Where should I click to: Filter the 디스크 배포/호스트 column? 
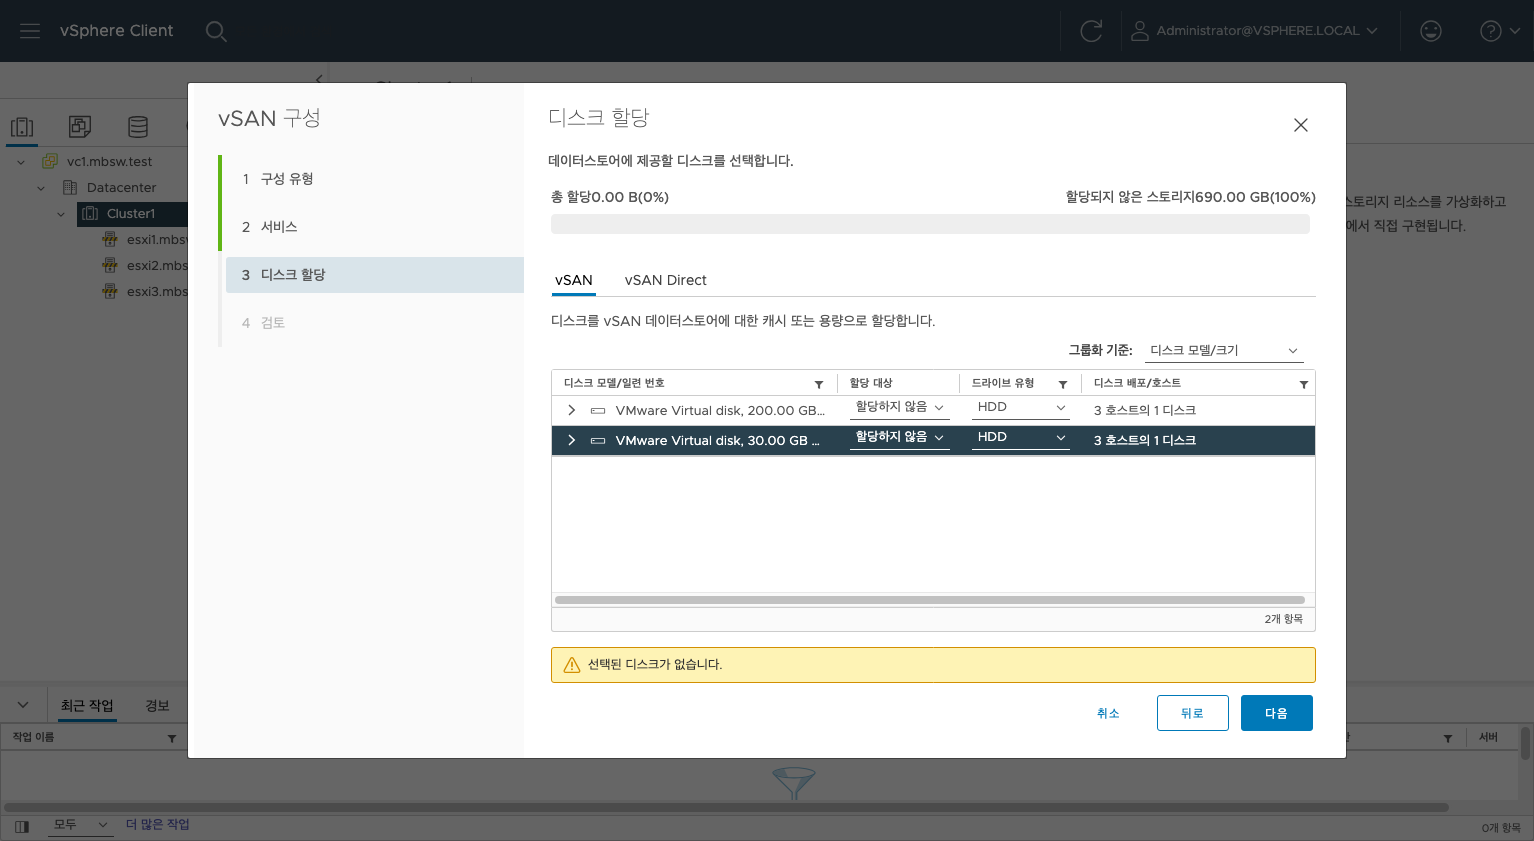[x=1304, y=384]
